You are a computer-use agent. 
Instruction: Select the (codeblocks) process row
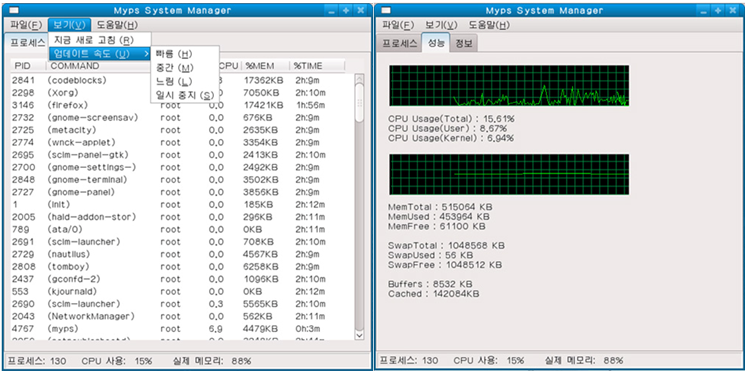[182, 80]
